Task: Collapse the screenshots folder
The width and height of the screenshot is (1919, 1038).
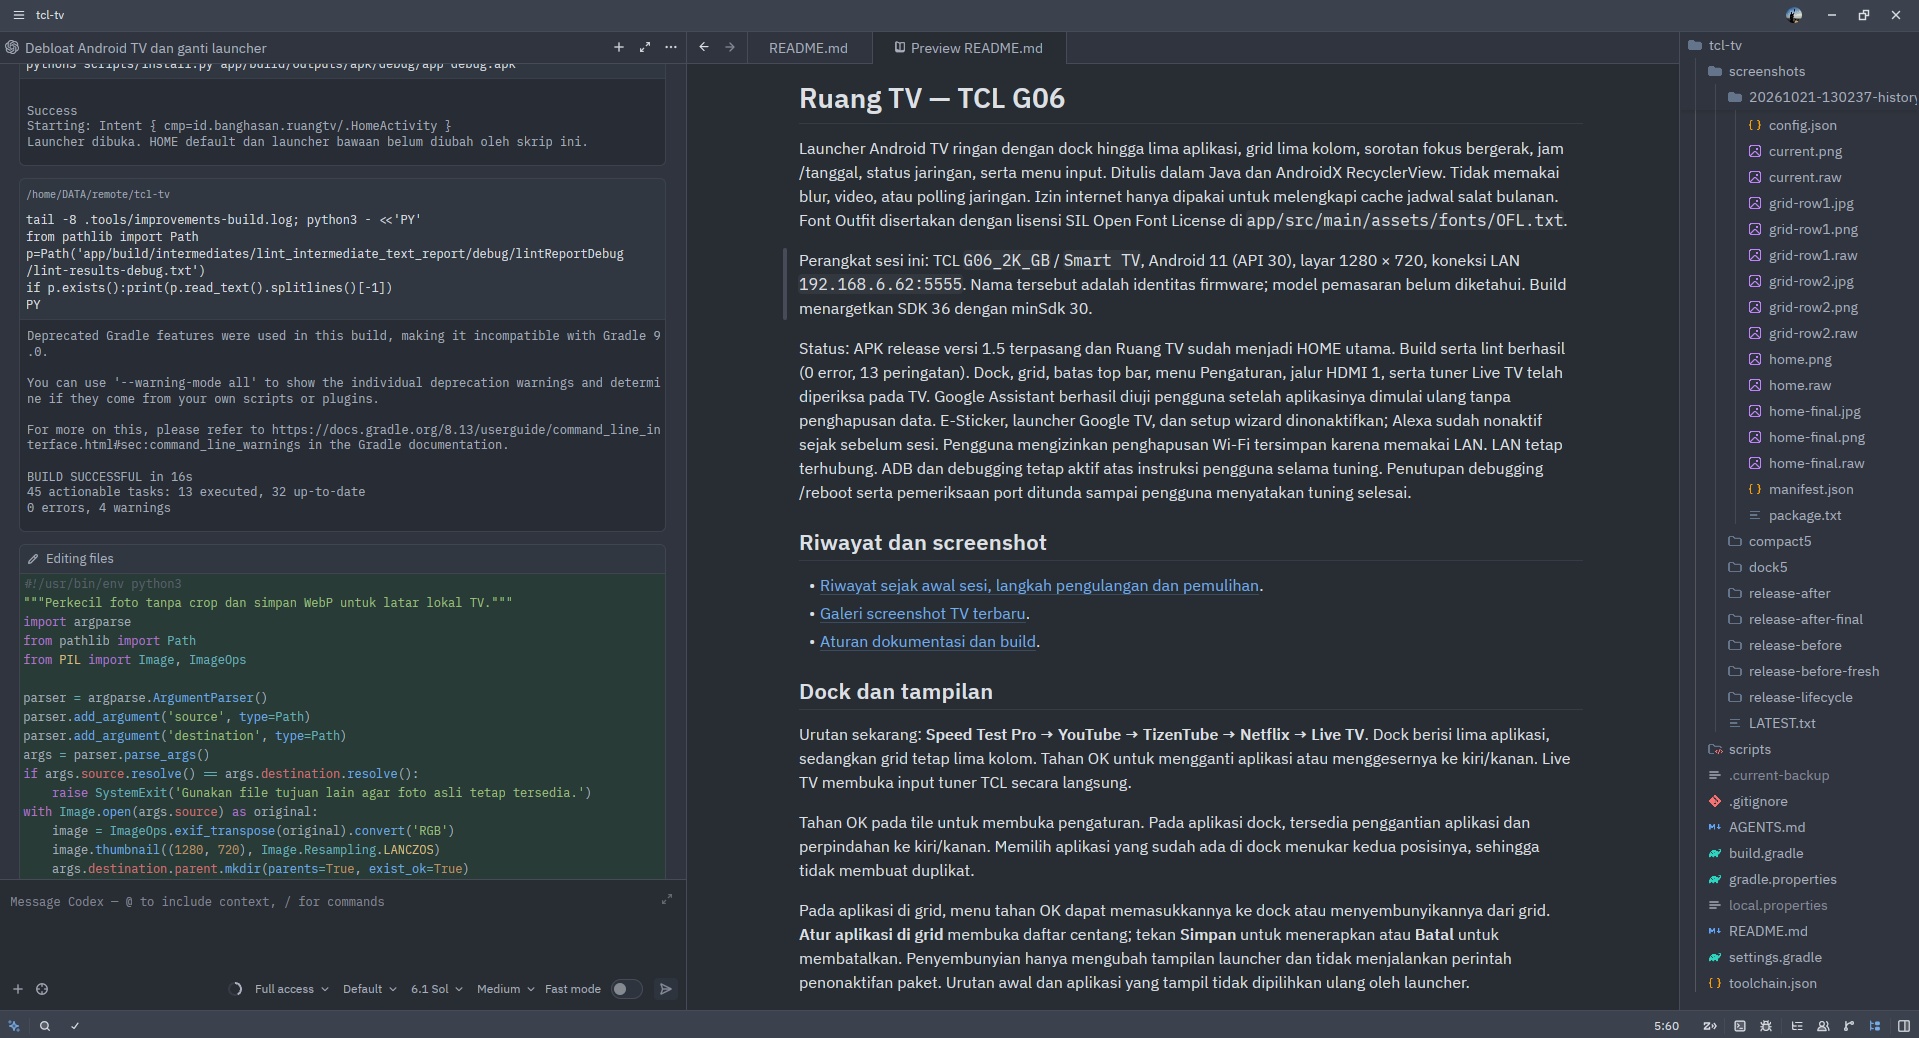Action: (1756, 71)
